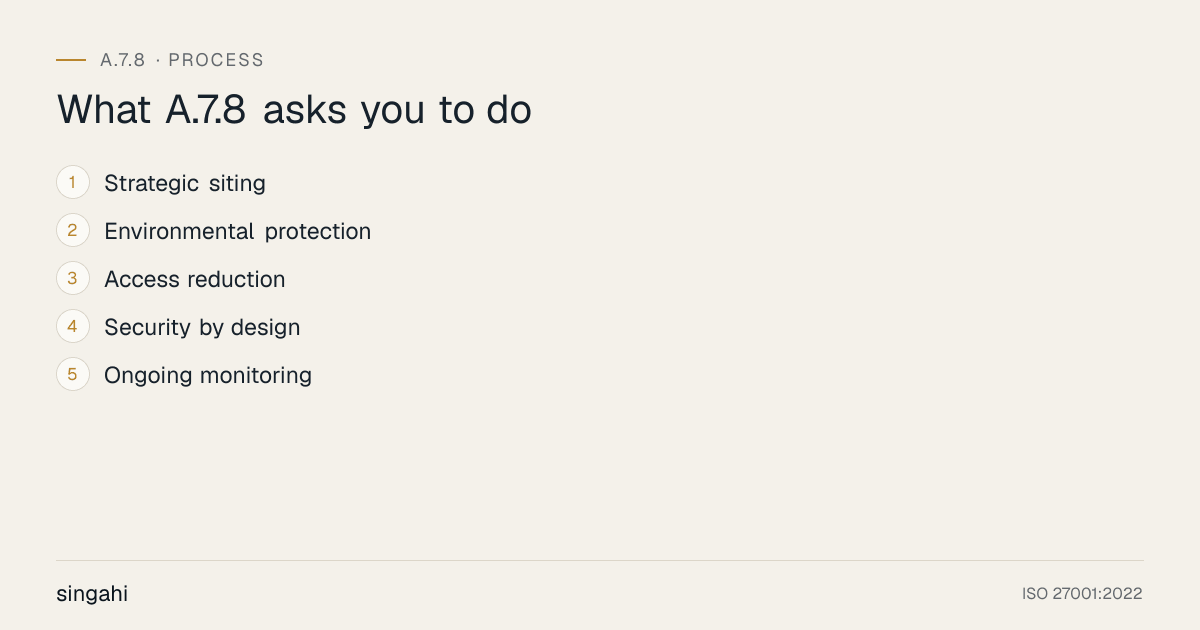1200x630 pixels.
Task: Click the number 1 circle badge
Action: (x=73, y=183)
